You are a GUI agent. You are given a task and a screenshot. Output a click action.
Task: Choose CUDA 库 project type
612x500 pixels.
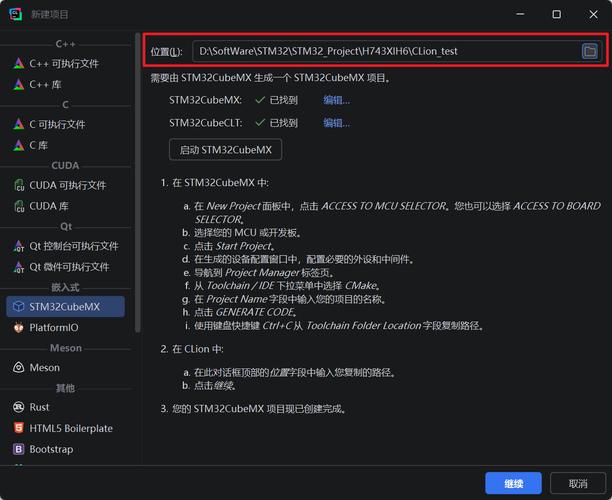coord(66,206)
